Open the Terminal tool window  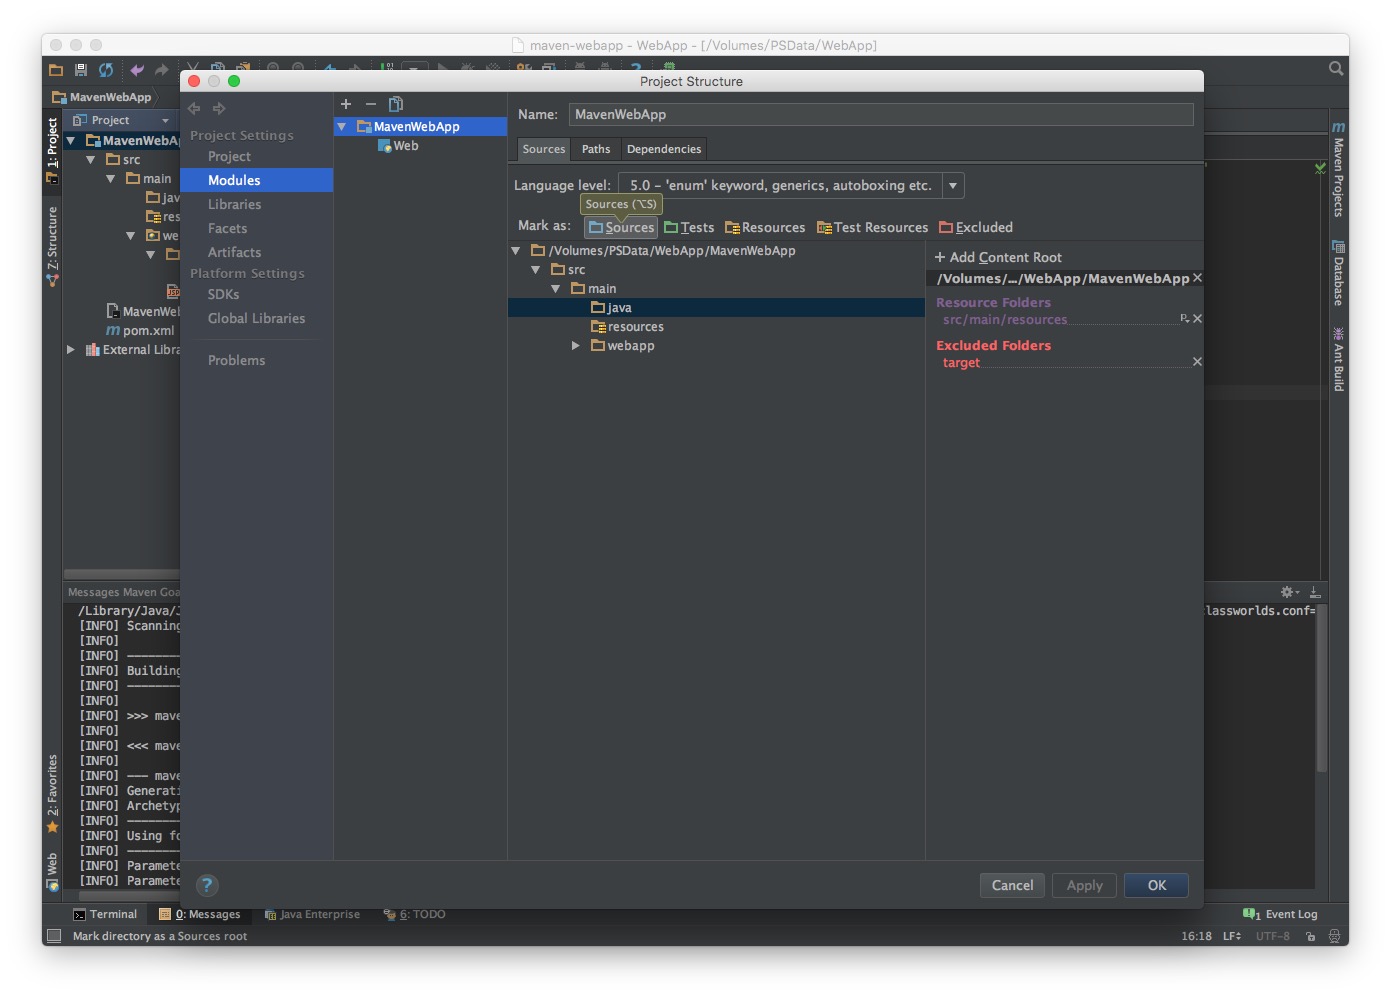click(105, 914)
